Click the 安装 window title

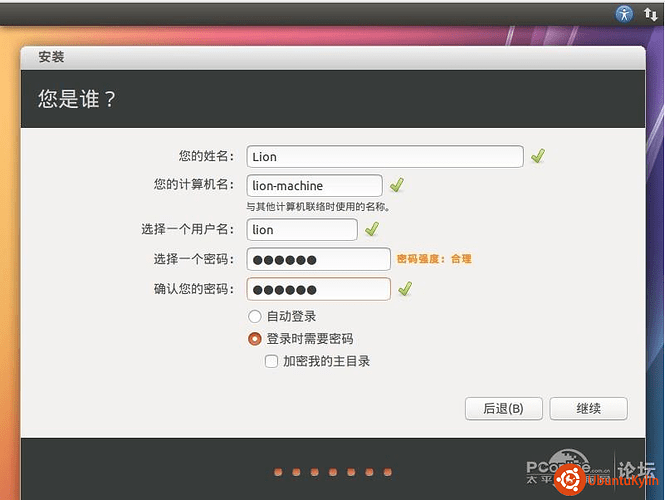click(x=51, y=57)
